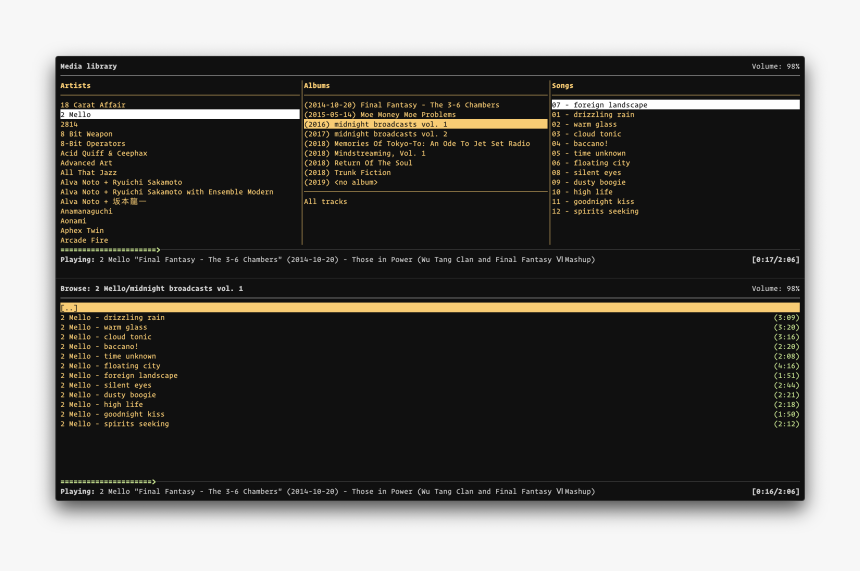860x571 pixels.
Task: Click the Volume: 98% indicator in Media library
Action: (x=775, y=67)
